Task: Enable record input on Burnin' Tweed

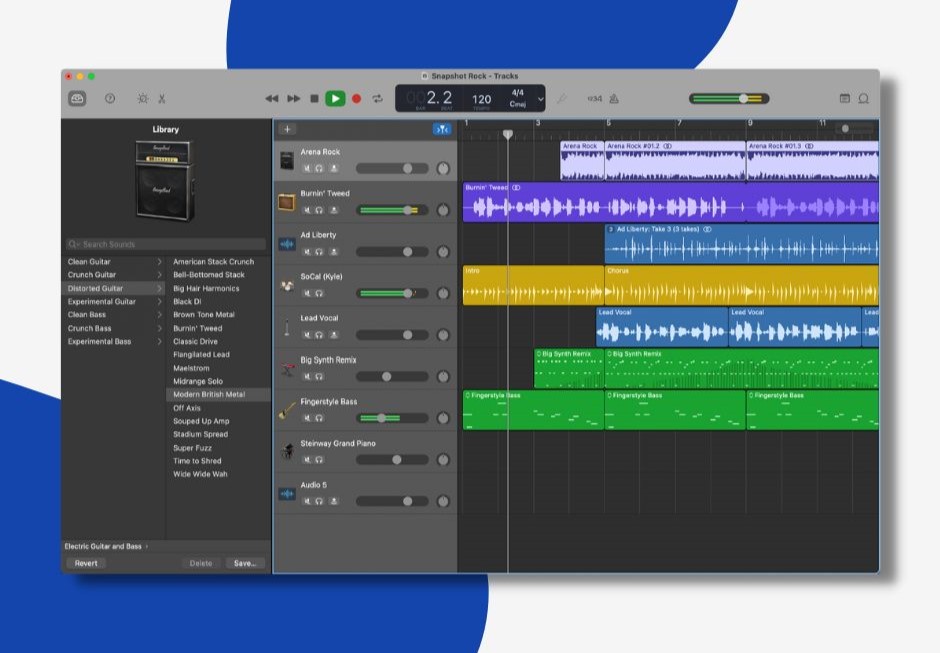Action: (x=333, y=210)
